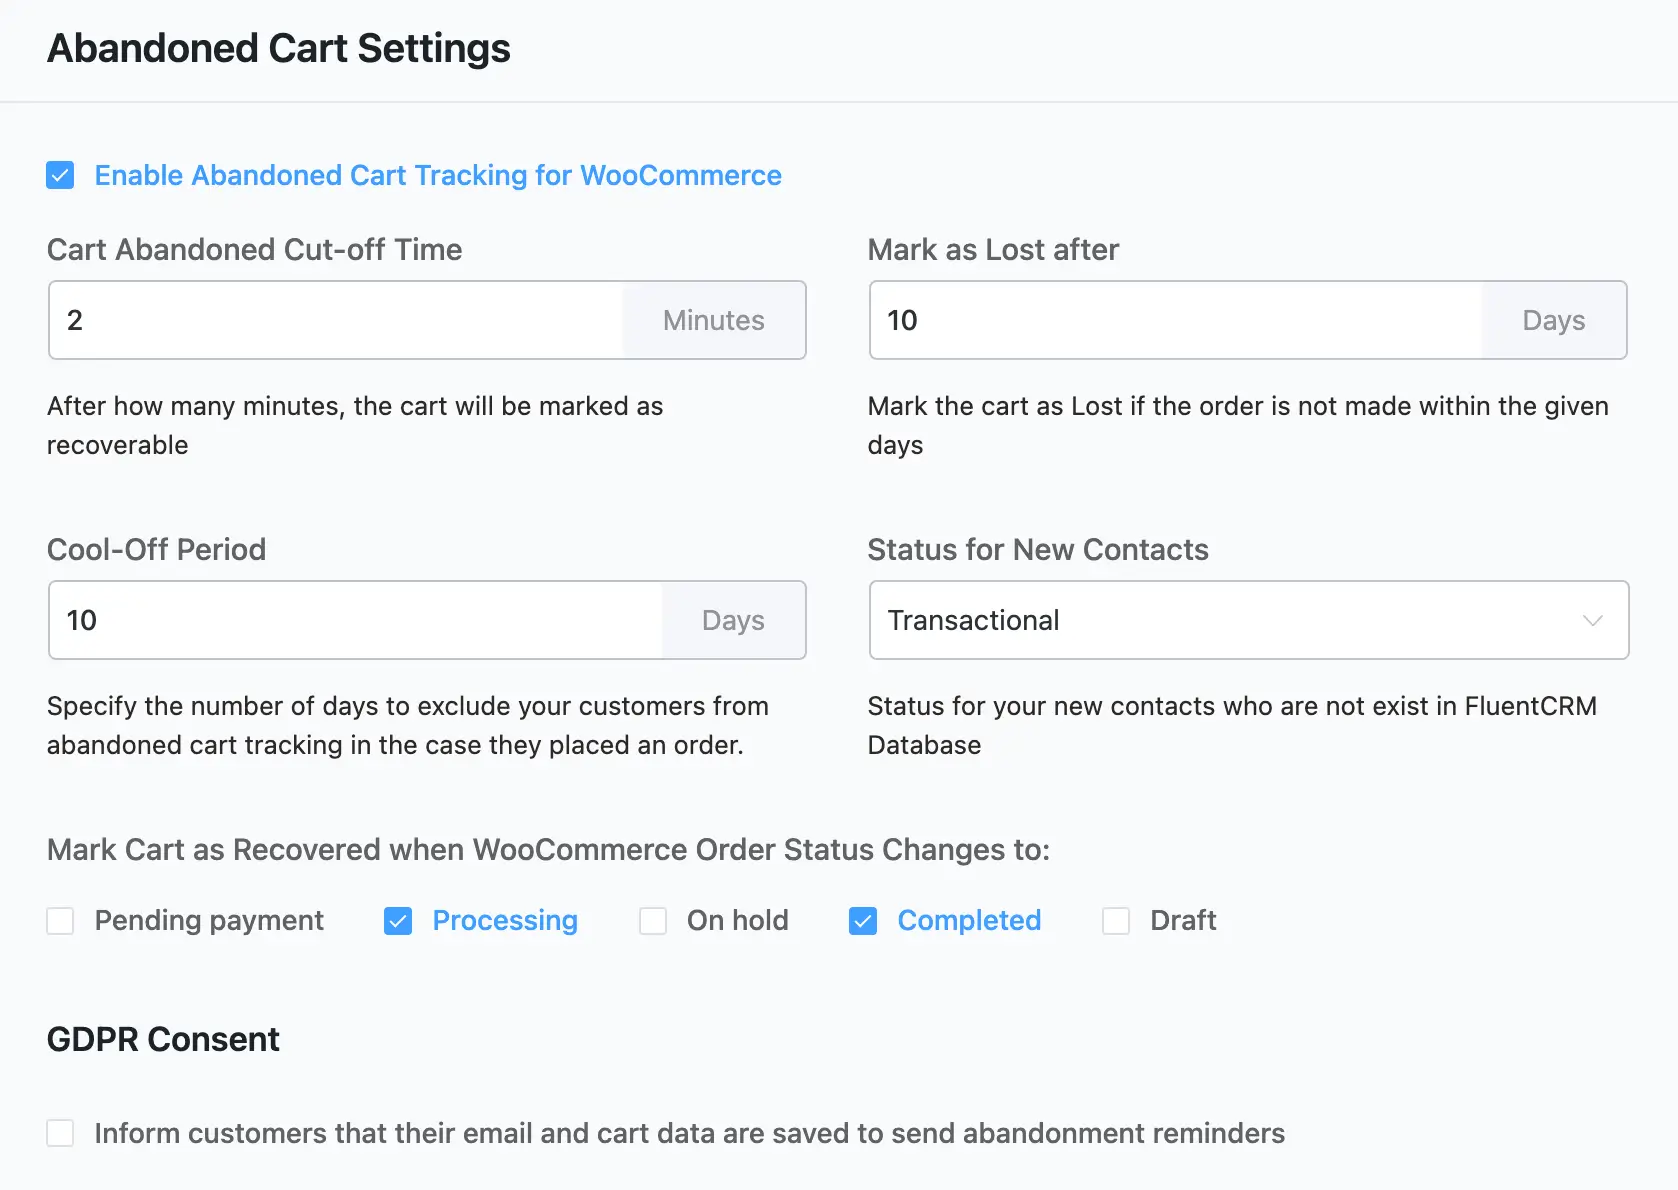Disable Abandoned Cart Tracking for WooCommerce

pyautogui.click(x=60, y=175)
